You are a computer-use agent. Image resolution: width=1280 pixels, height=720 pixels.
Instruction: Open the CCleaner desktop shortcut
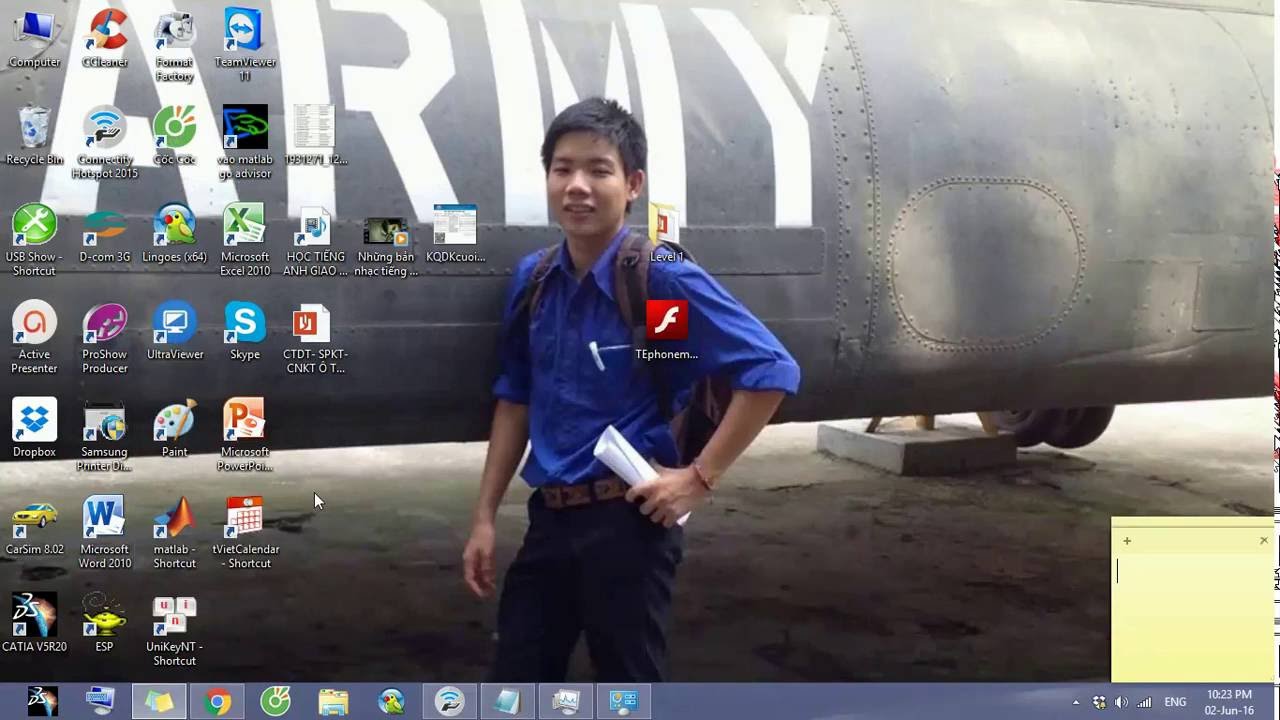(x=104, y=38)
